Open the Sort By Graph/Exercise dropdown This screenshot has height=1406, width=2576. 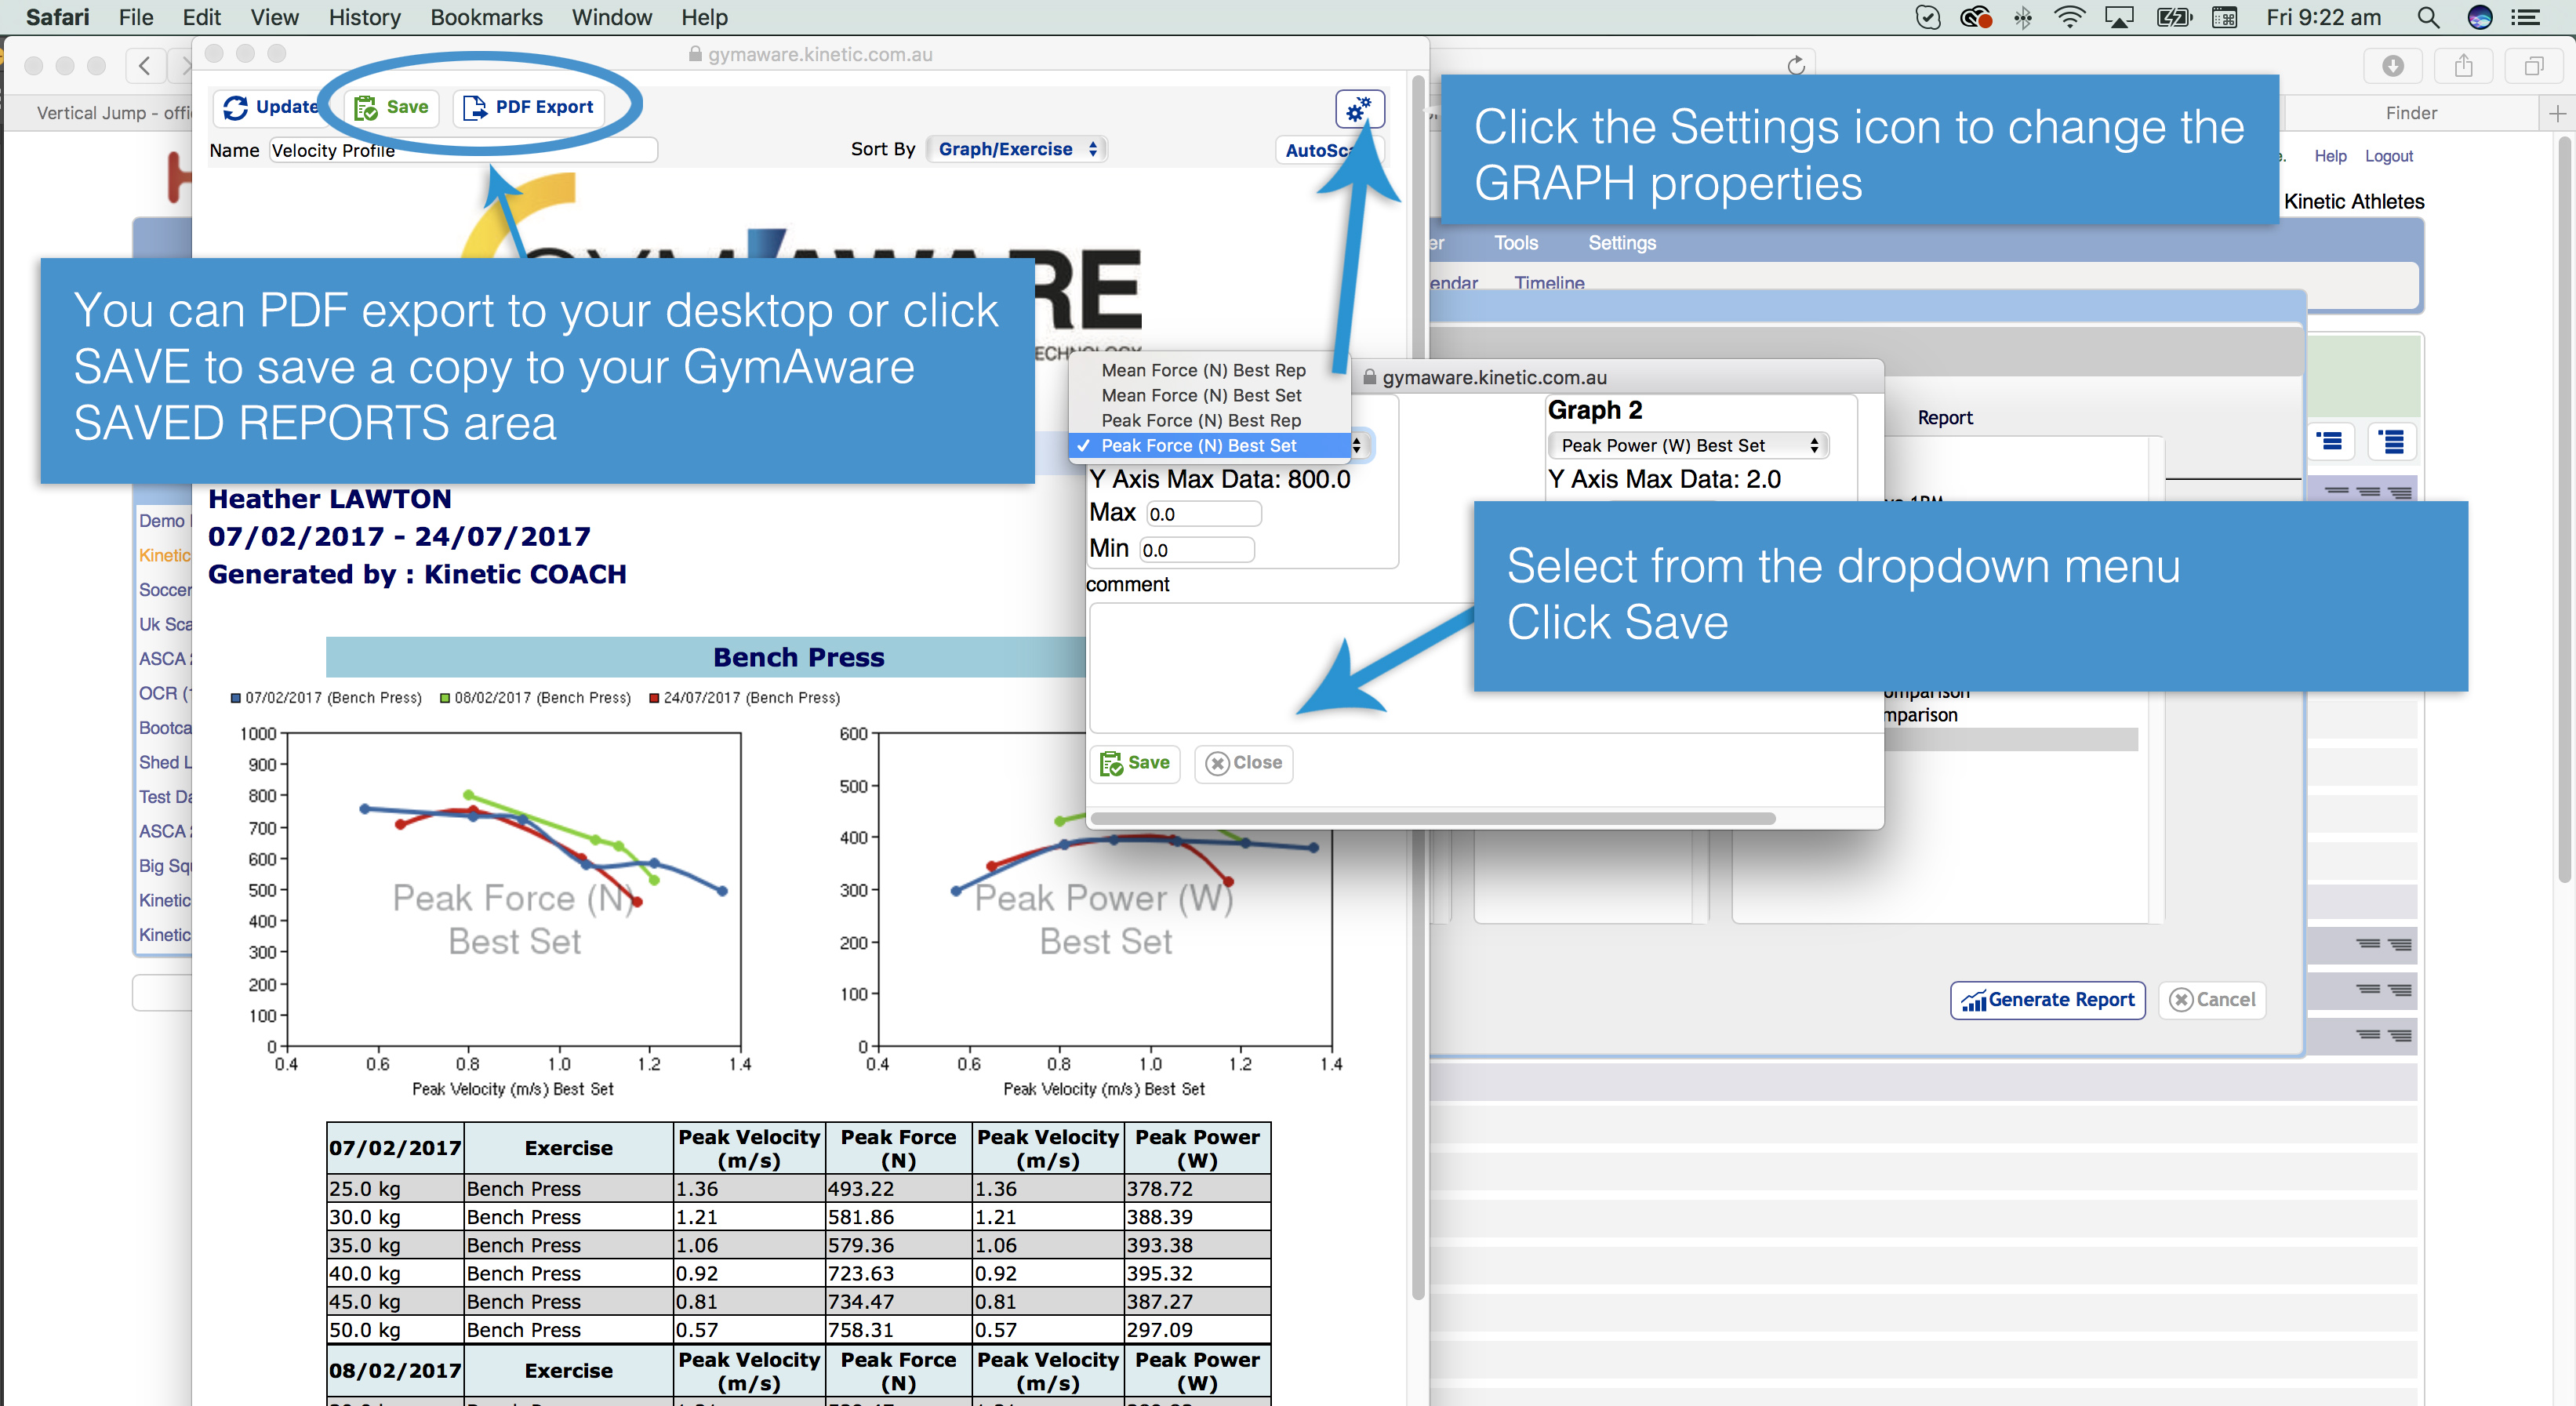coord(1017,149)
